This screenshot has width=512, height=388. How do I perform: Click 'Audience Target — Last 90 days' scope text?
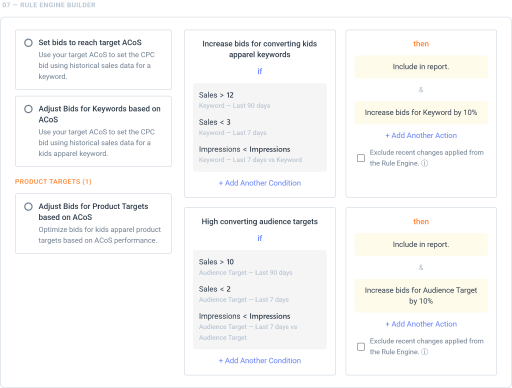pos(245,273)
